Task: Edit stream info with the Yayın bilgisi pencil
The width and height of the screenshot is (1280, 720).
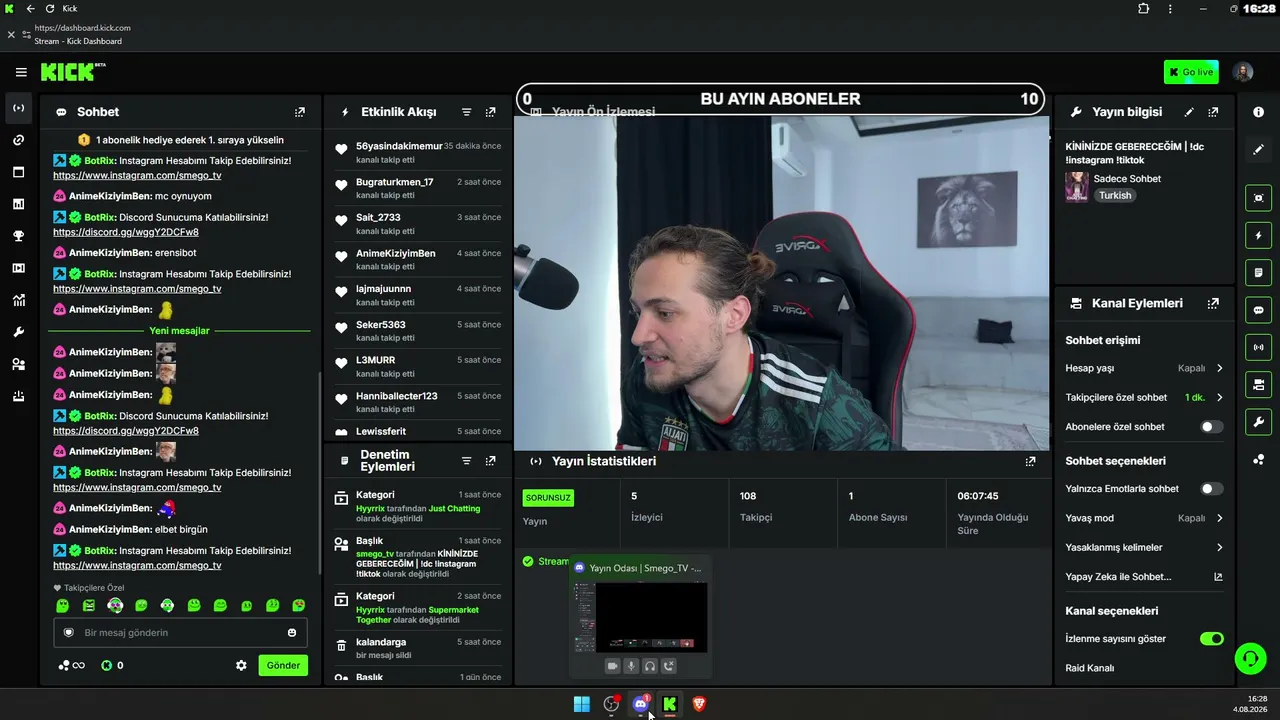Action: [1189, 112]
